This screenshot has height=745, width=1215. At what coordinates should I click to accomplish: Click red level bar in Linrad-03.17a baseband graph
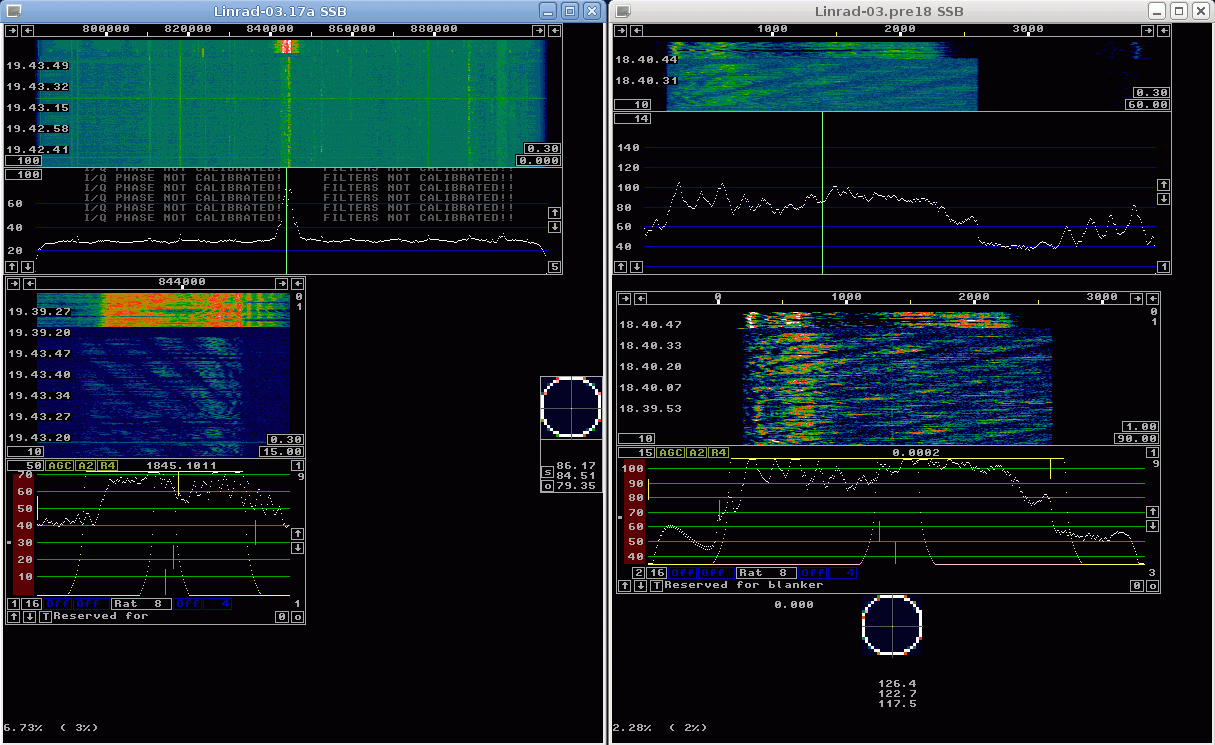[x=23, y=534]
